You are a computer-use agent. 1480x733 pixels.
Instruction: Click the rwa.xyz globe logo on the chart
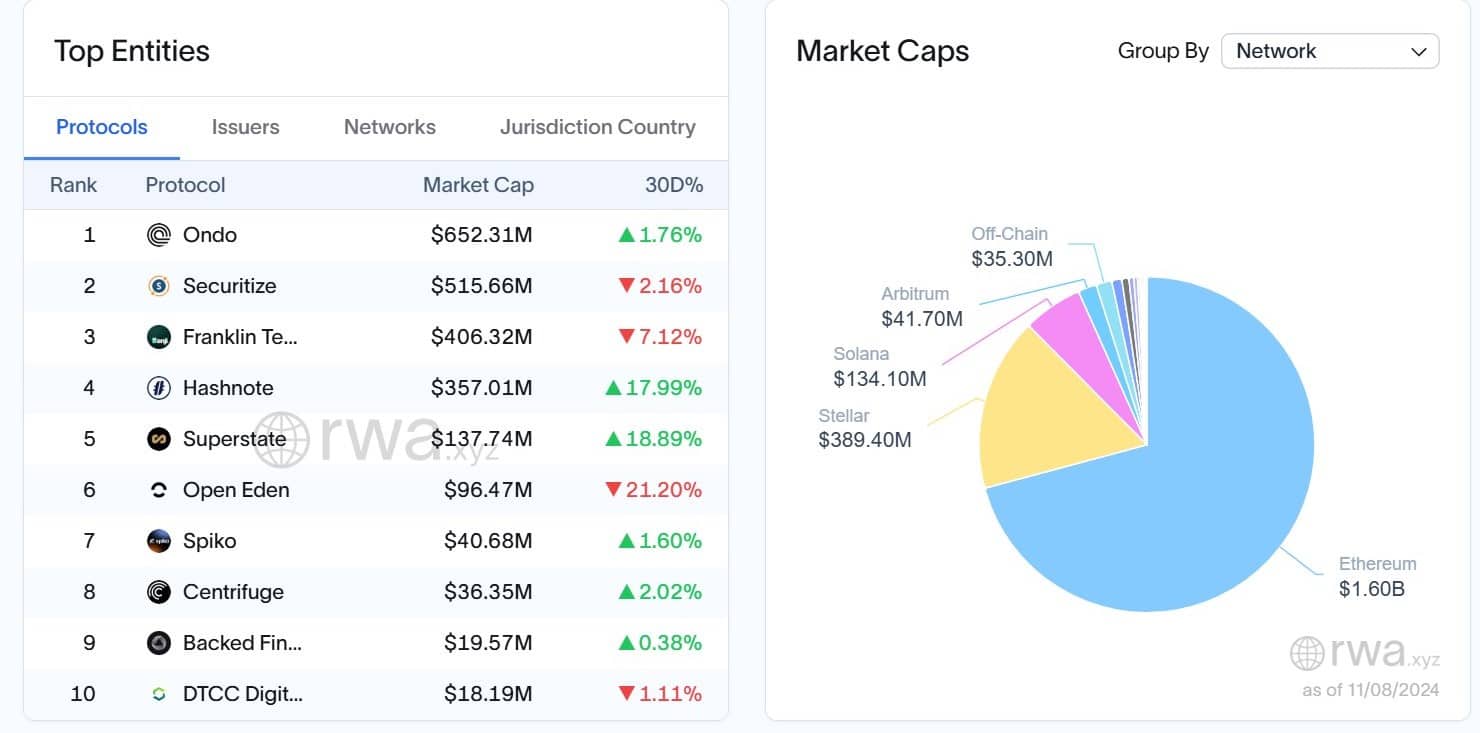(1306, 653)
